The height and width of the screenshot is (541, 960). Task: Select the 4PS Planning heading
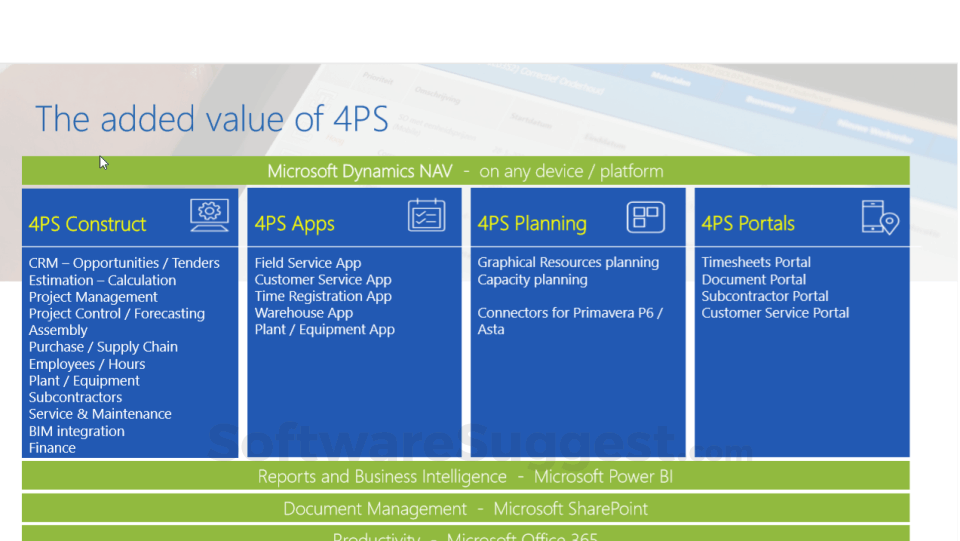pos(532,224)
